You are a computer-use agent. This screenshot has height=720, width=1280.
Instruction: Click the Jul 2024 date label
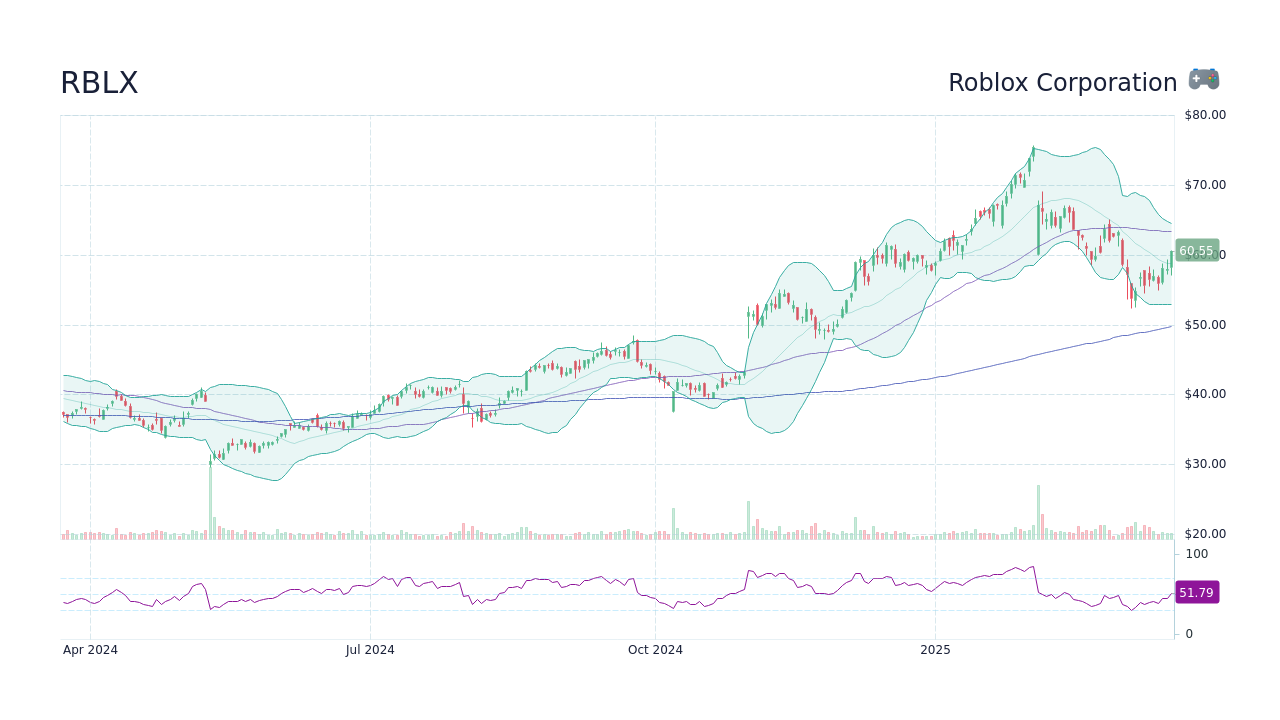370,650
